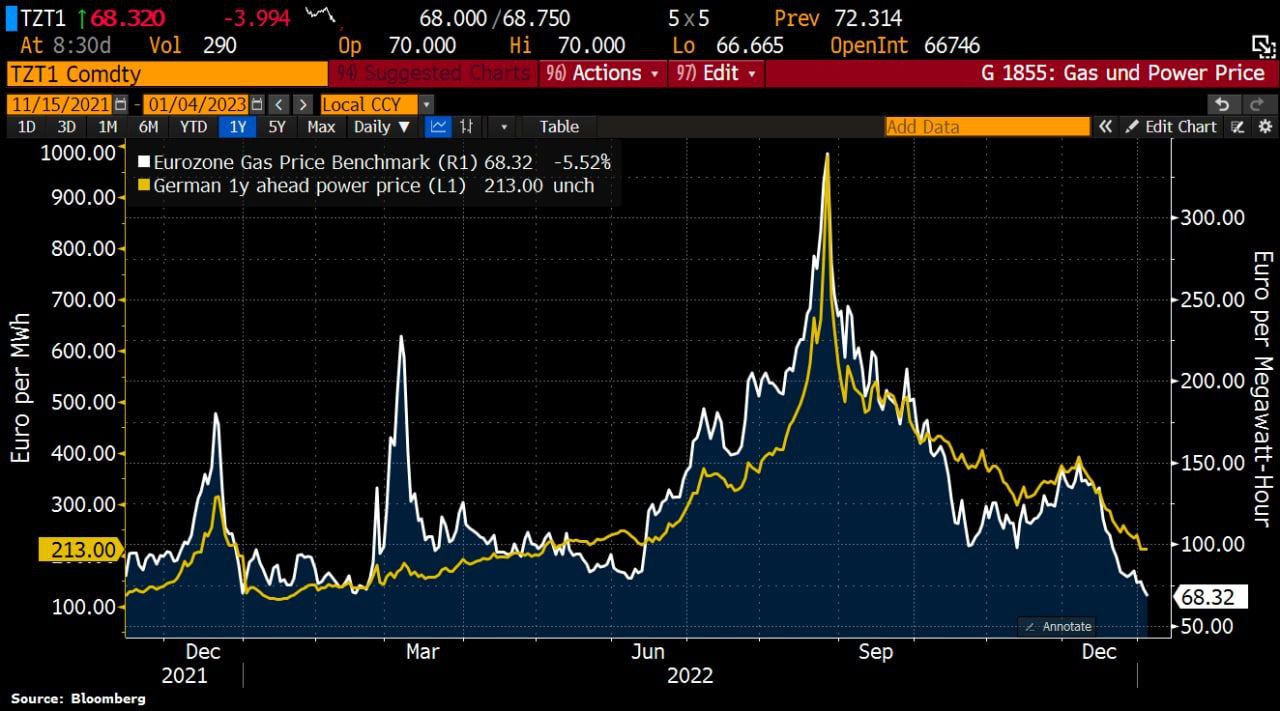Open the Actions dropdown menu

click(602, 73)
